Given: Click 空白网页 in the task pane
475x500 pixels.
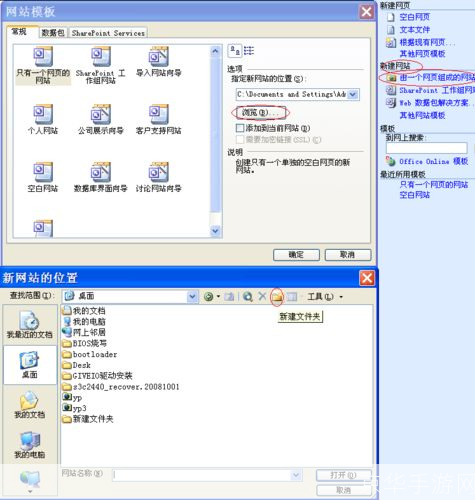Looking at the screenshot, I should [x=414, y=17].
